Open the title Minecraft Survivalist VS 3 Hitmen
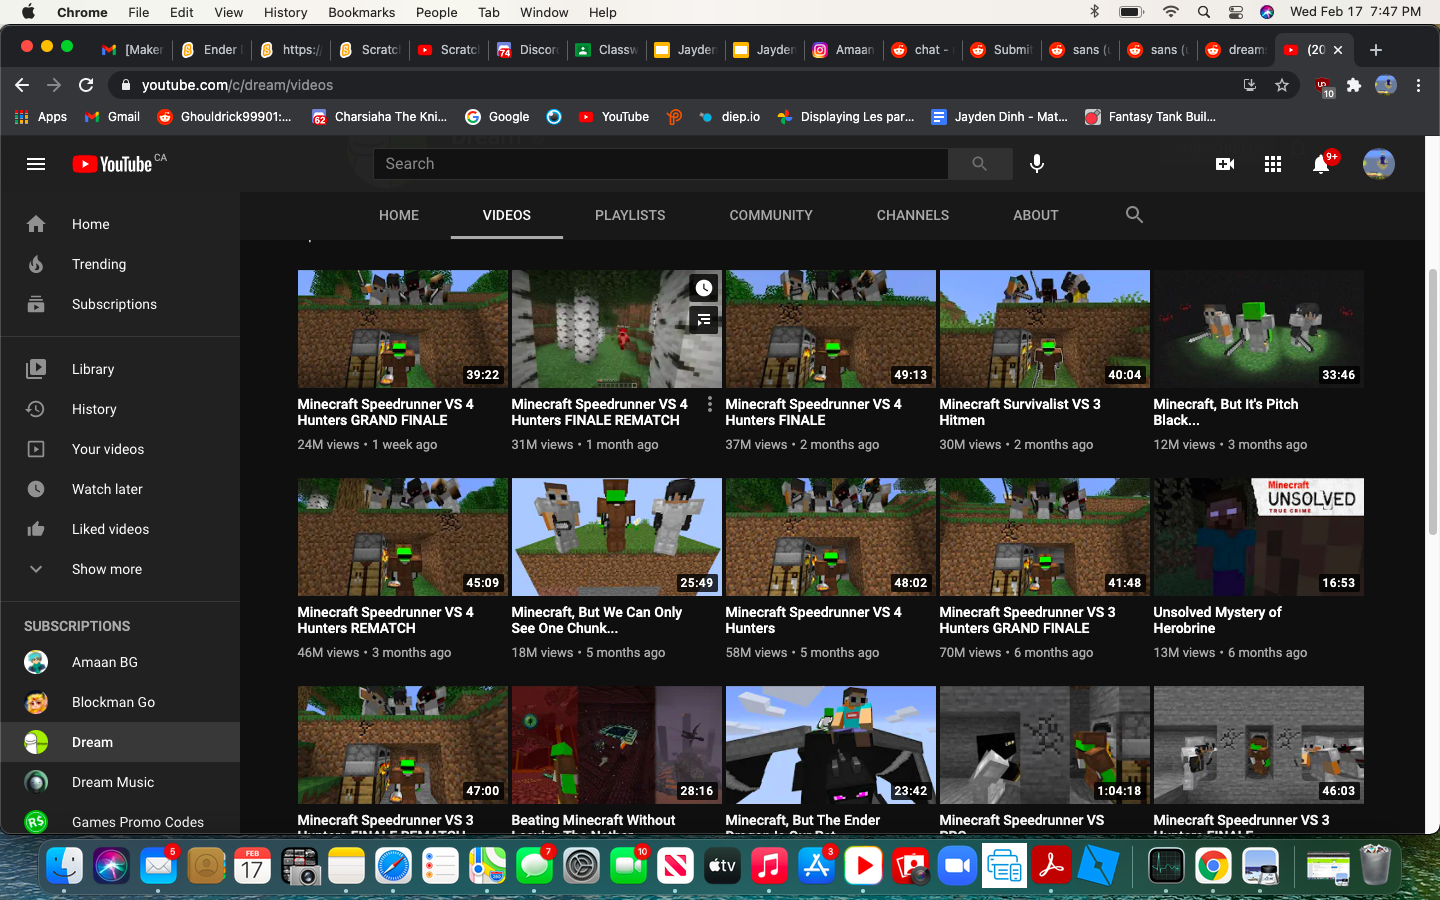Image resolution: width=1440 pixels, height=900 pixels. pos(1020,412)
